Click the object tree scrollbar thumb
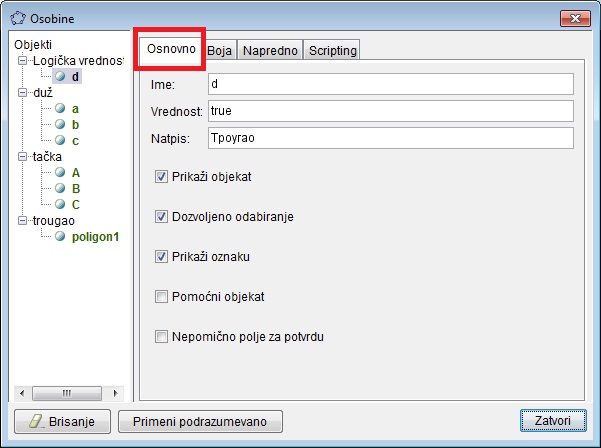The height and width of the screenshot is (448, 601). pyautogui.click(x=67, y=393)
